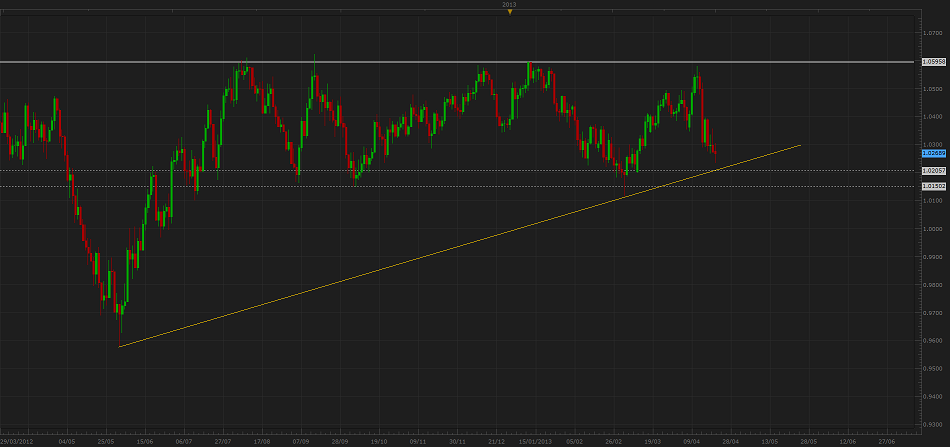Click the 0.9700 price axis tick
950x447 pixels.
tap(933, 313)
